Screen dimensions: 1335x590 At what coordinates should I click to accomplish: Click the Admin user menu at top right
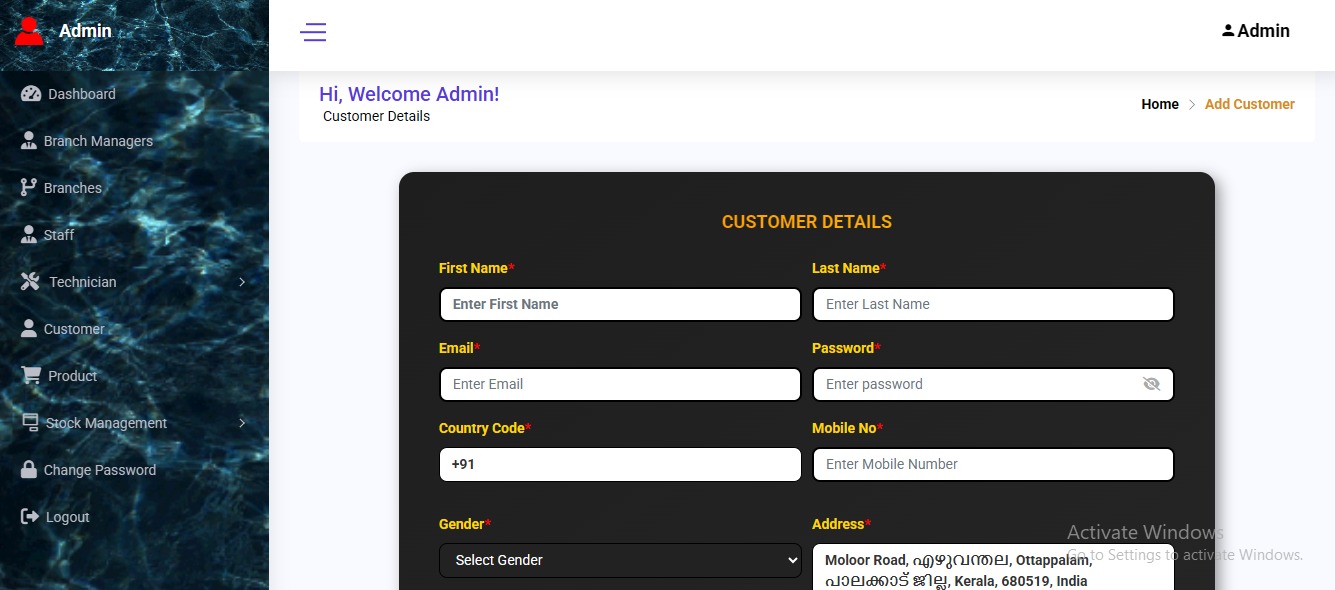1256,31
